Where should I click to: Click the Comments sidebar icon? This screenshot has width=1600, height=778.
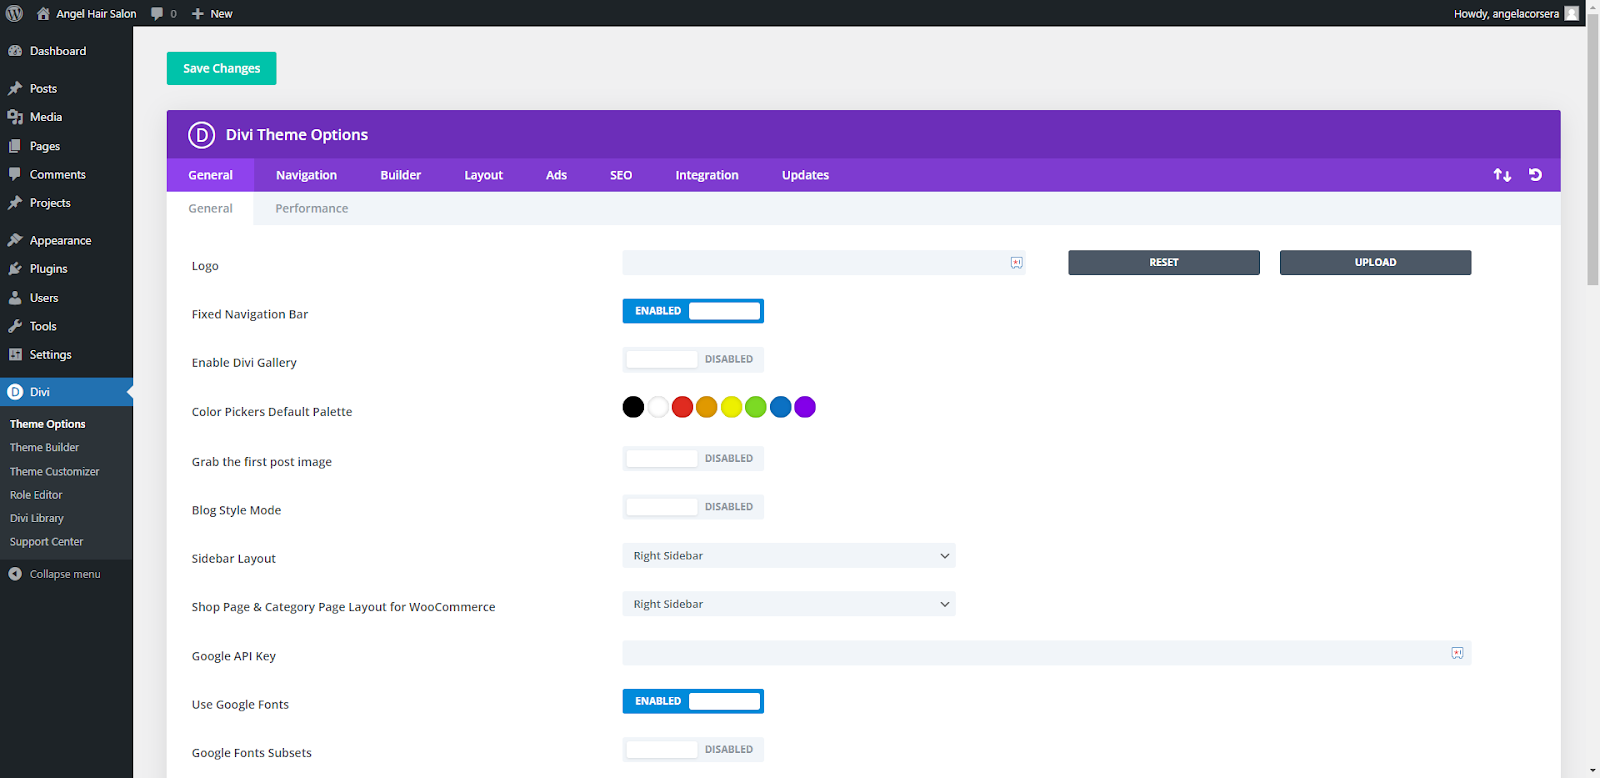(x=15, y=174)
